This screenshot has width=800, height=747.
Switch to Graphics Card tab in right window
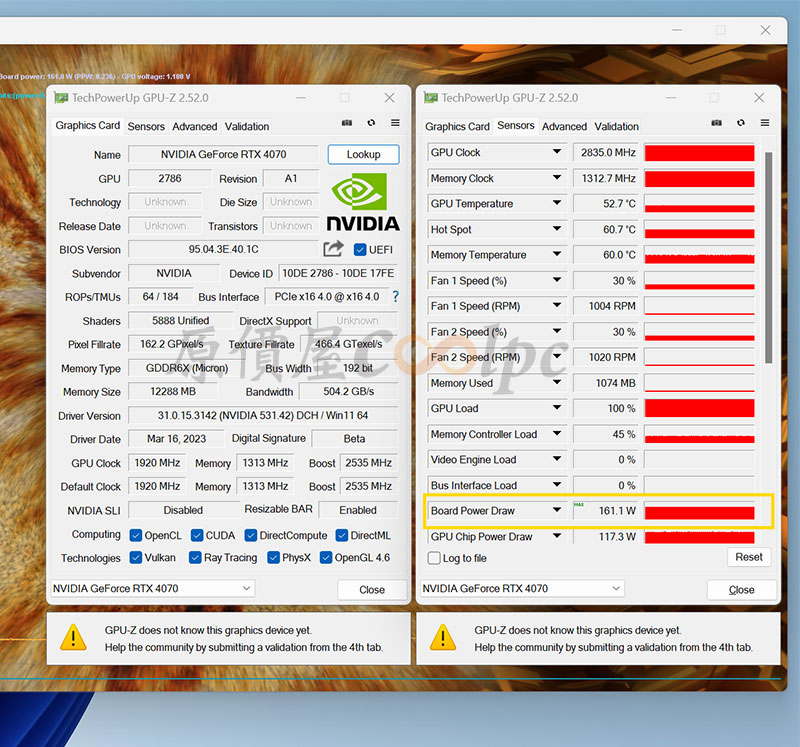click(457, 126)
